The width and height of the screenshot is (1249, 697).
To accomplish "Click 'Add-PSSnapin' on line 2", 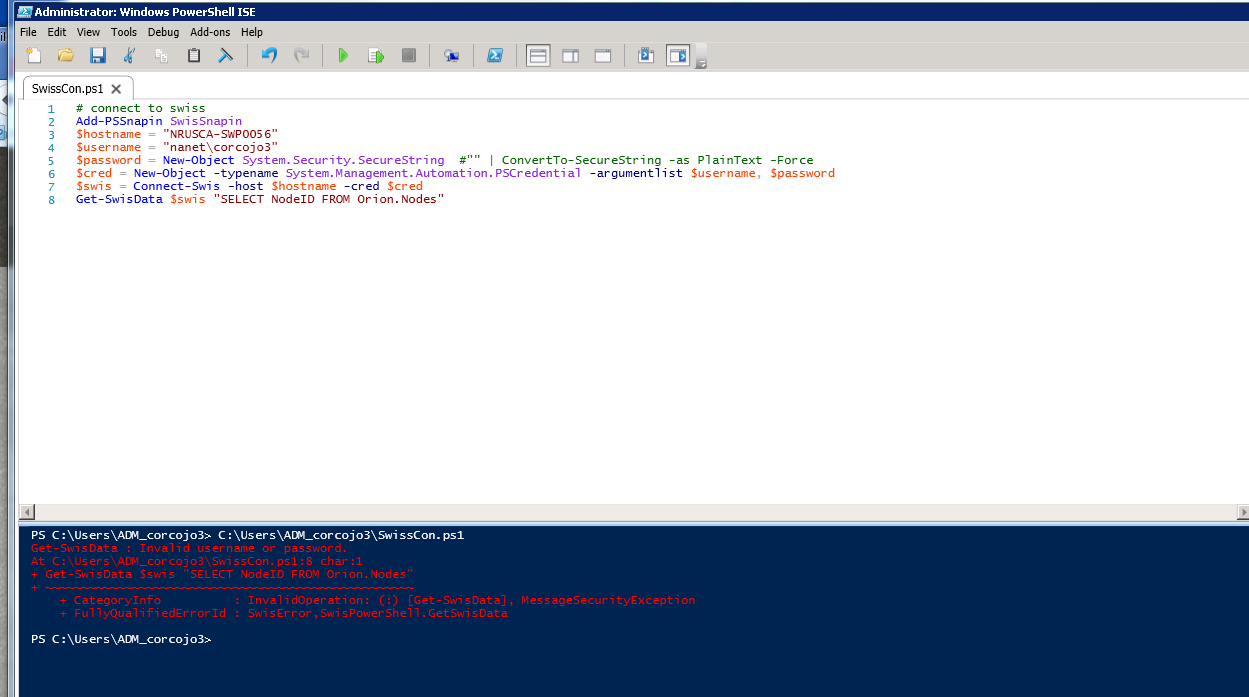I will pos(119,121).
